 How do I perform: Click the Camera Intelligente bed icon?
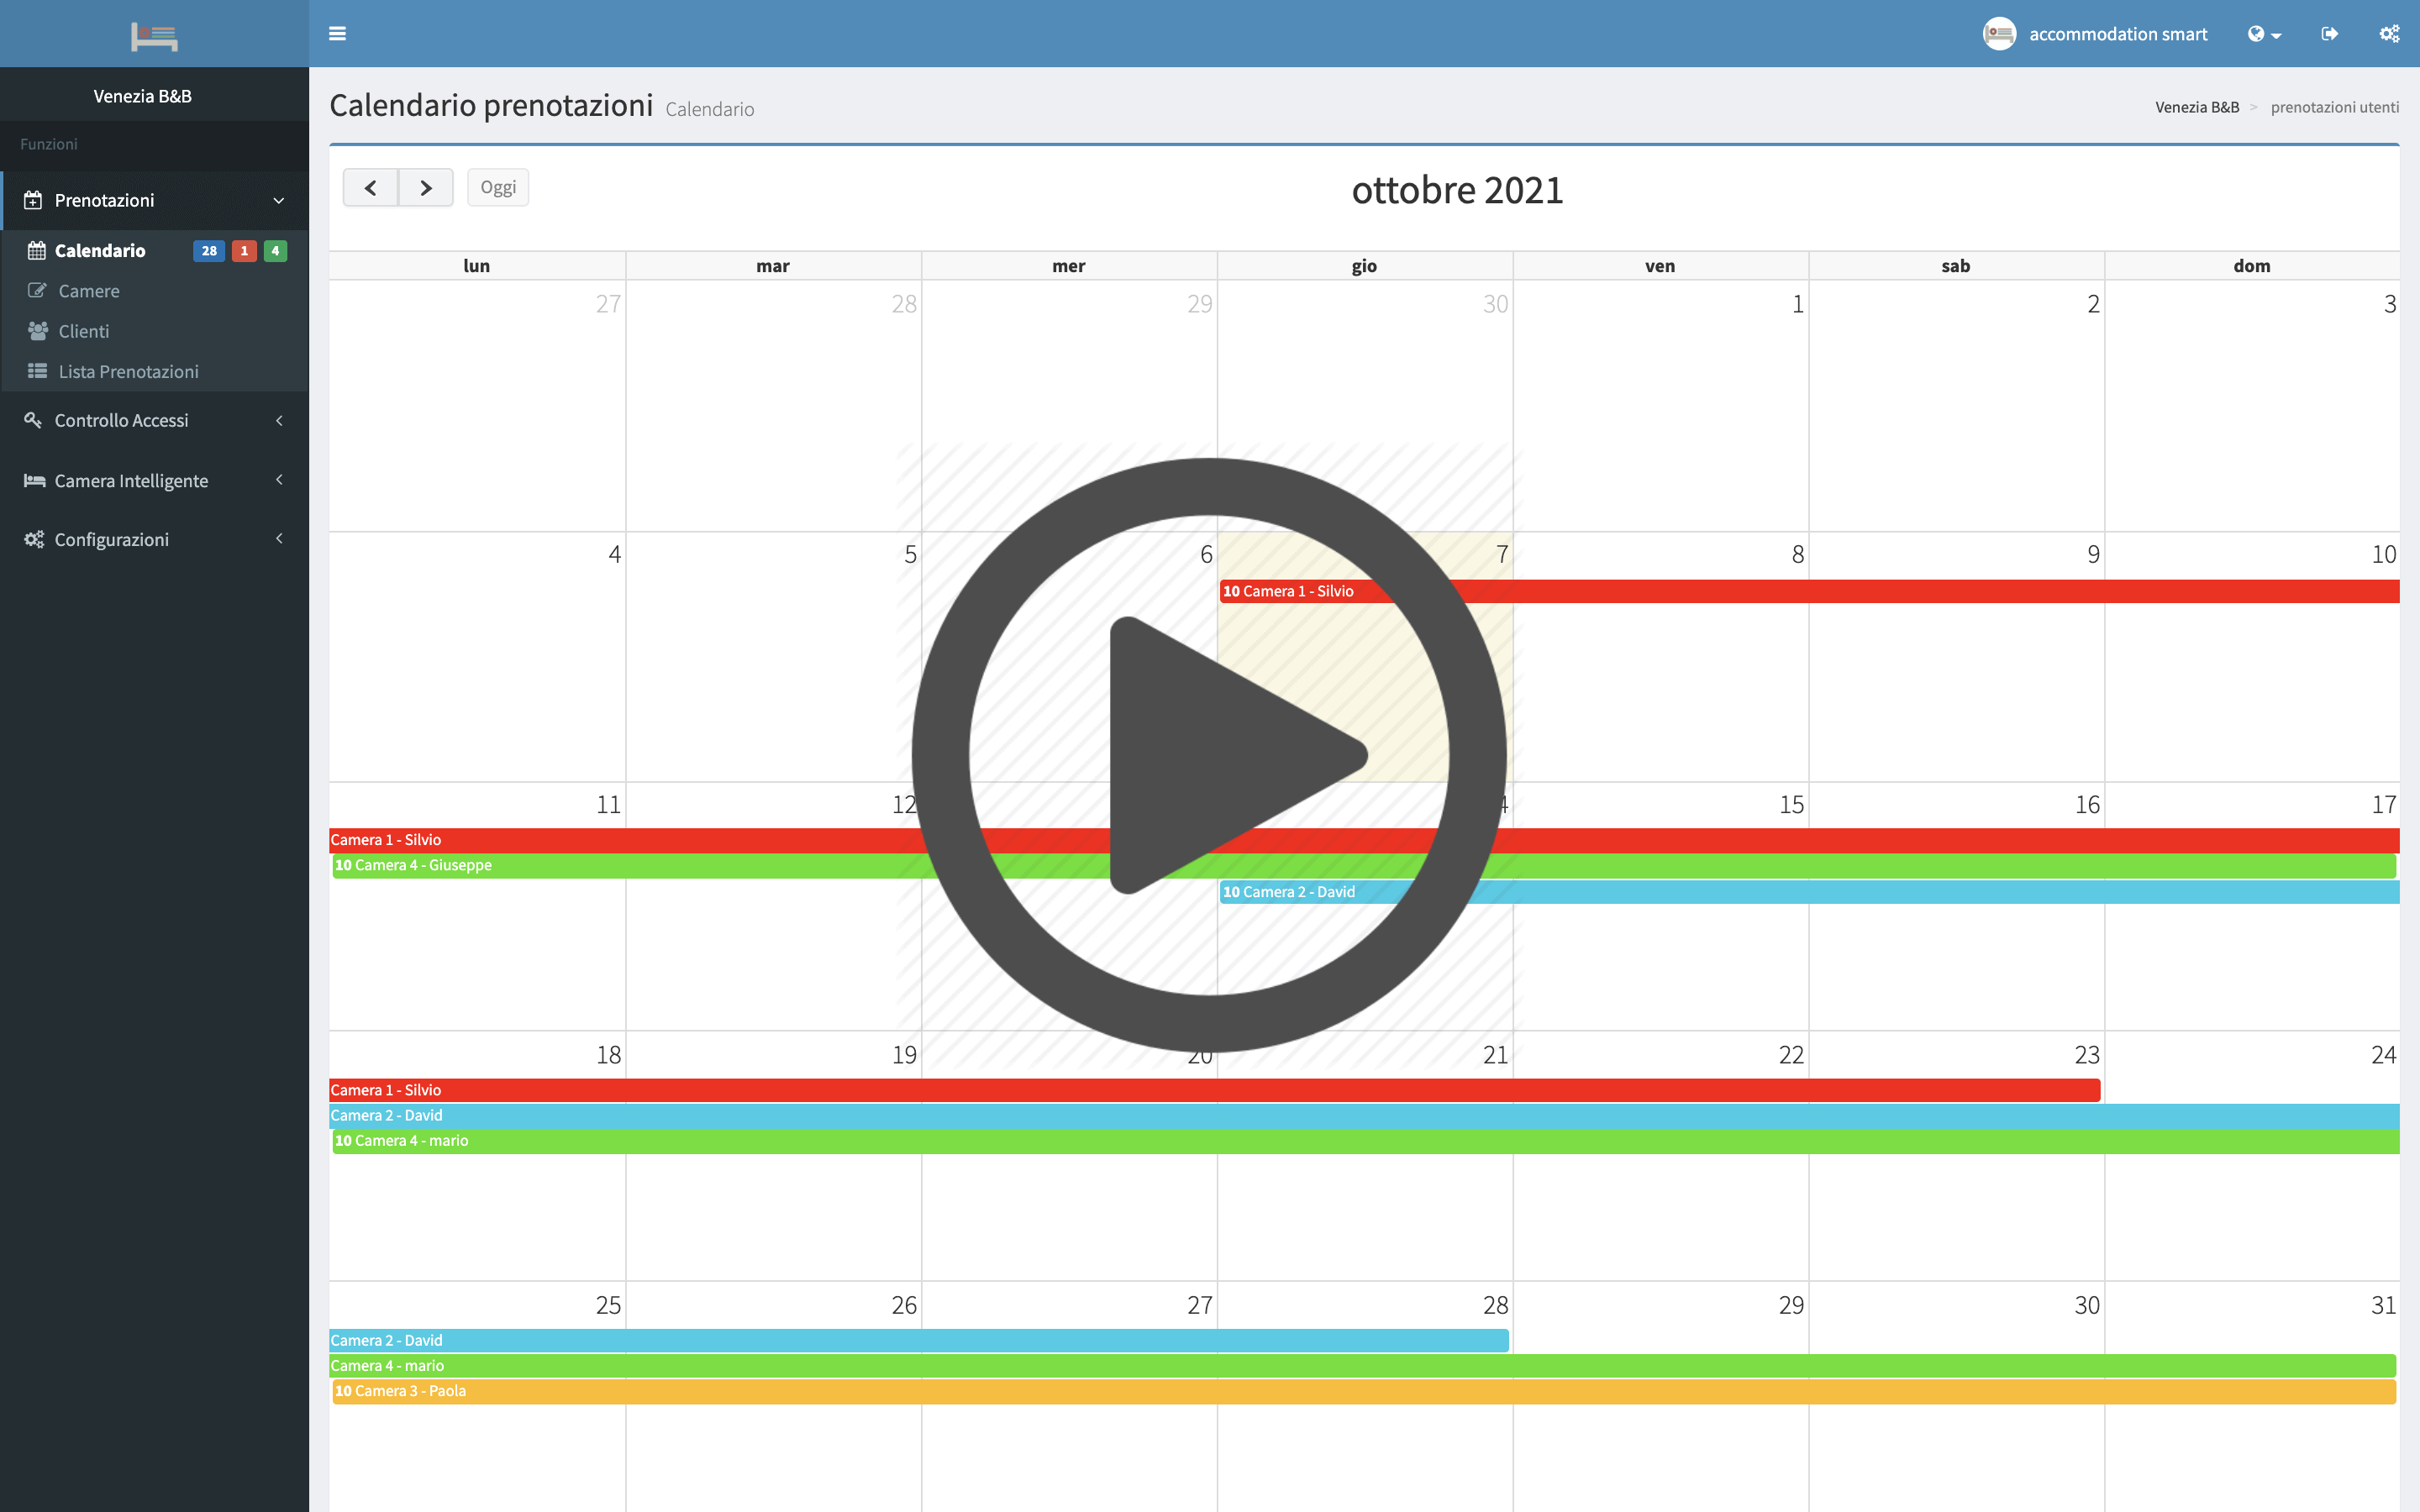click(x=35, y=480)
